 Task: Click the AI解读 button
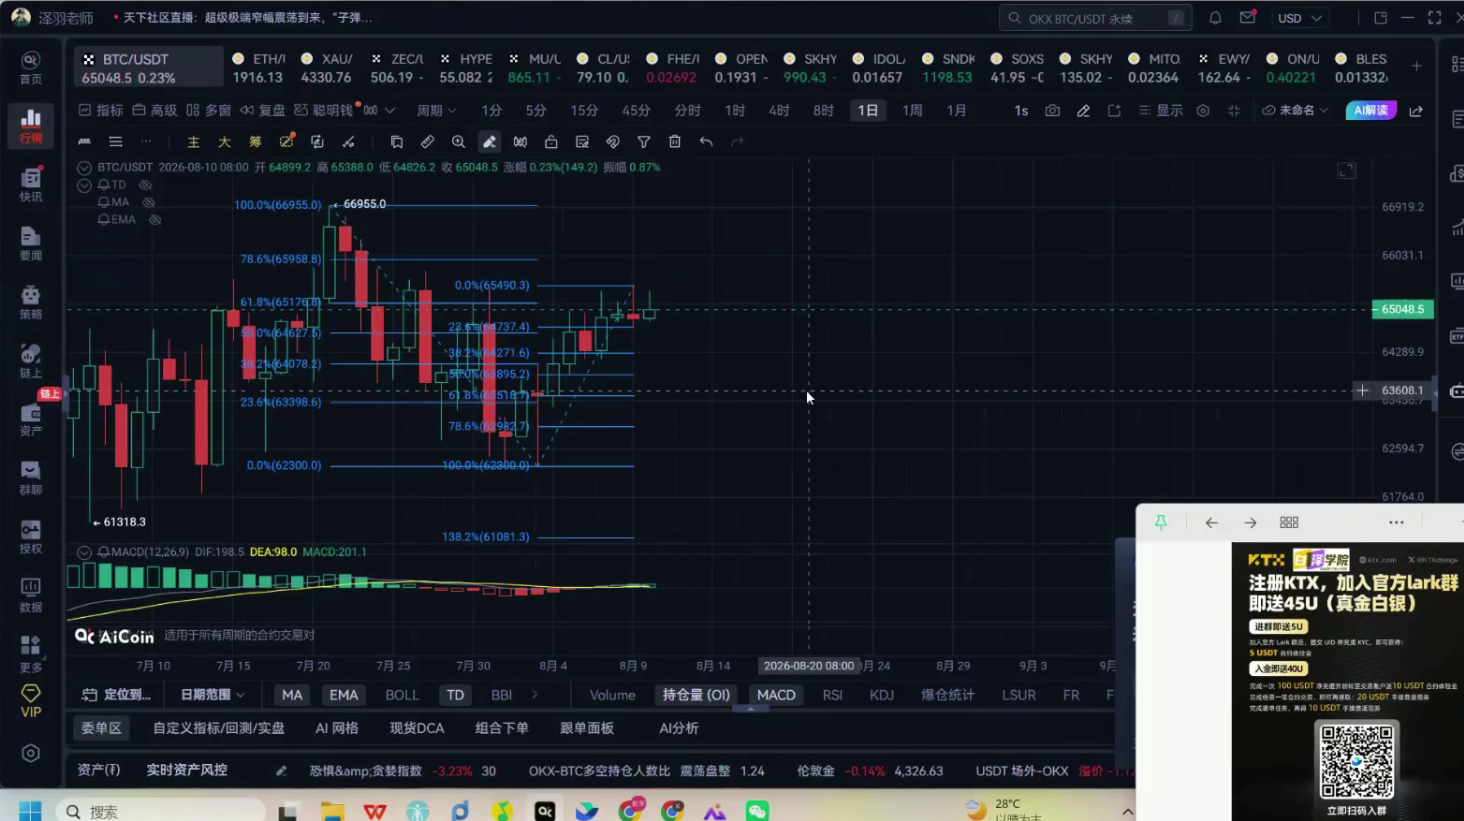point(1371,111)
